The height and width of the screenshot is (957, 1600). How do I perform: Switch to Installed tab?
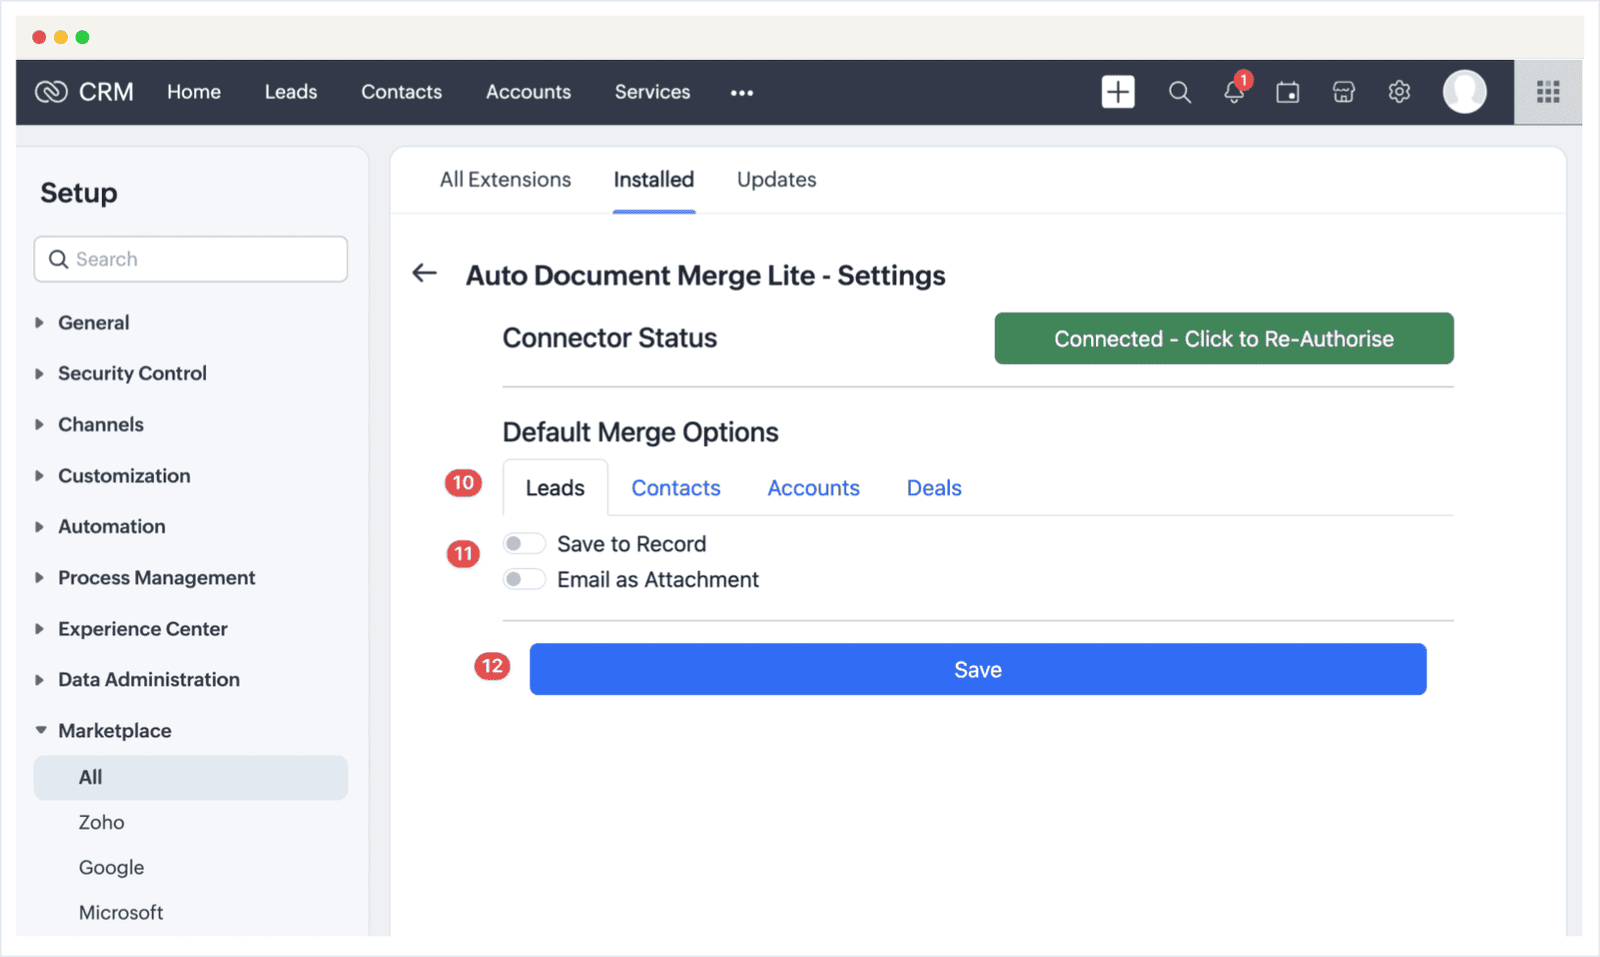654,180
